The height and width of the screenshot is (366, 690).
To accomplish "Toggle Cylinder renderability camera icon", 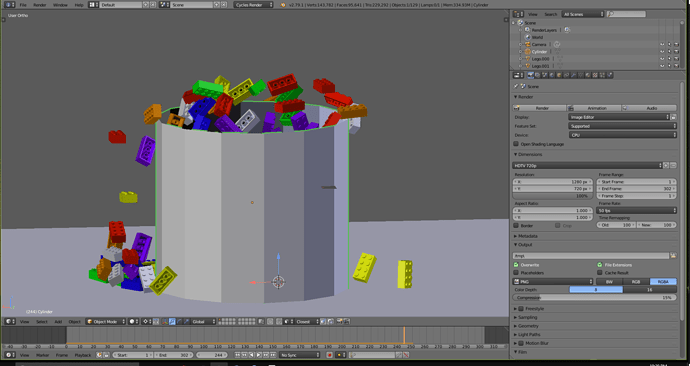I will [676, 52].
